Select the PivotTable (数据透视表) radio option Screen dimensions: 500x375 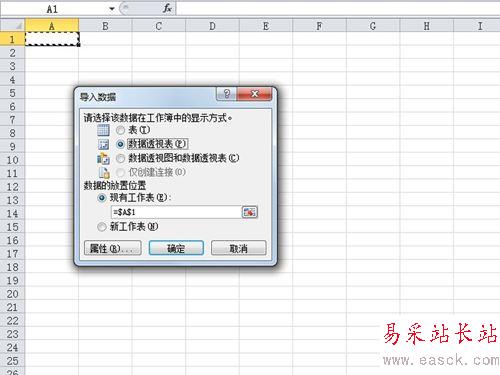click(x=121, y=144)
